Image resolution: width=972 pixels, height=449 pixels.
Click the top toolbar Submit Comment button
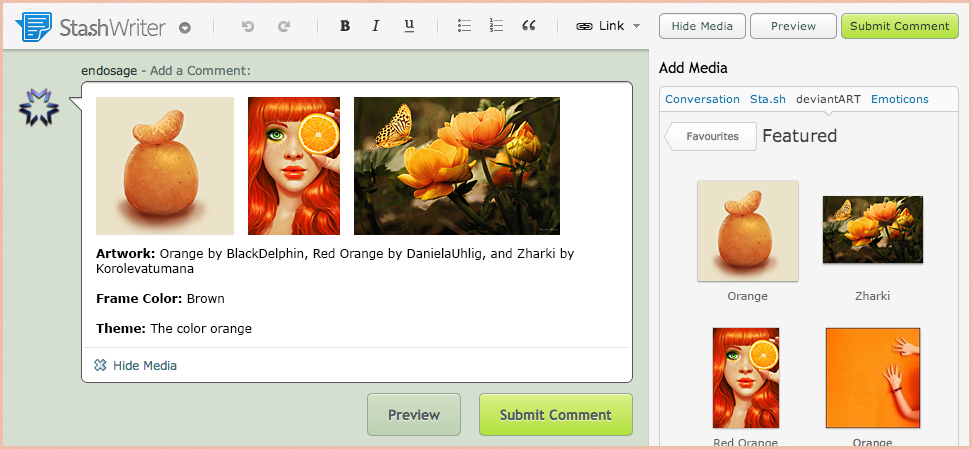pyautogui.click(x=899, y=26)
